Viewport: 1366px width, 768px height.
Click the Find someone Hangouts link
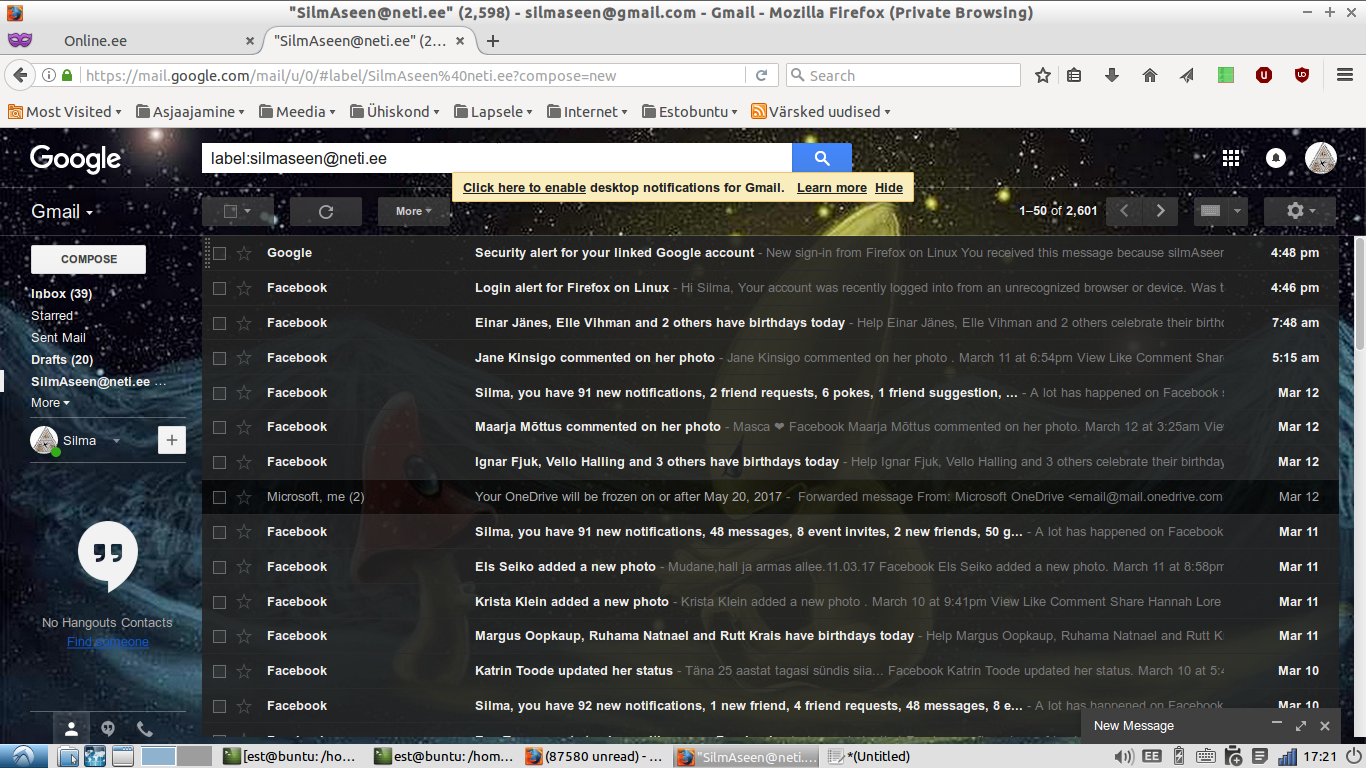click(x=108, y=642)
